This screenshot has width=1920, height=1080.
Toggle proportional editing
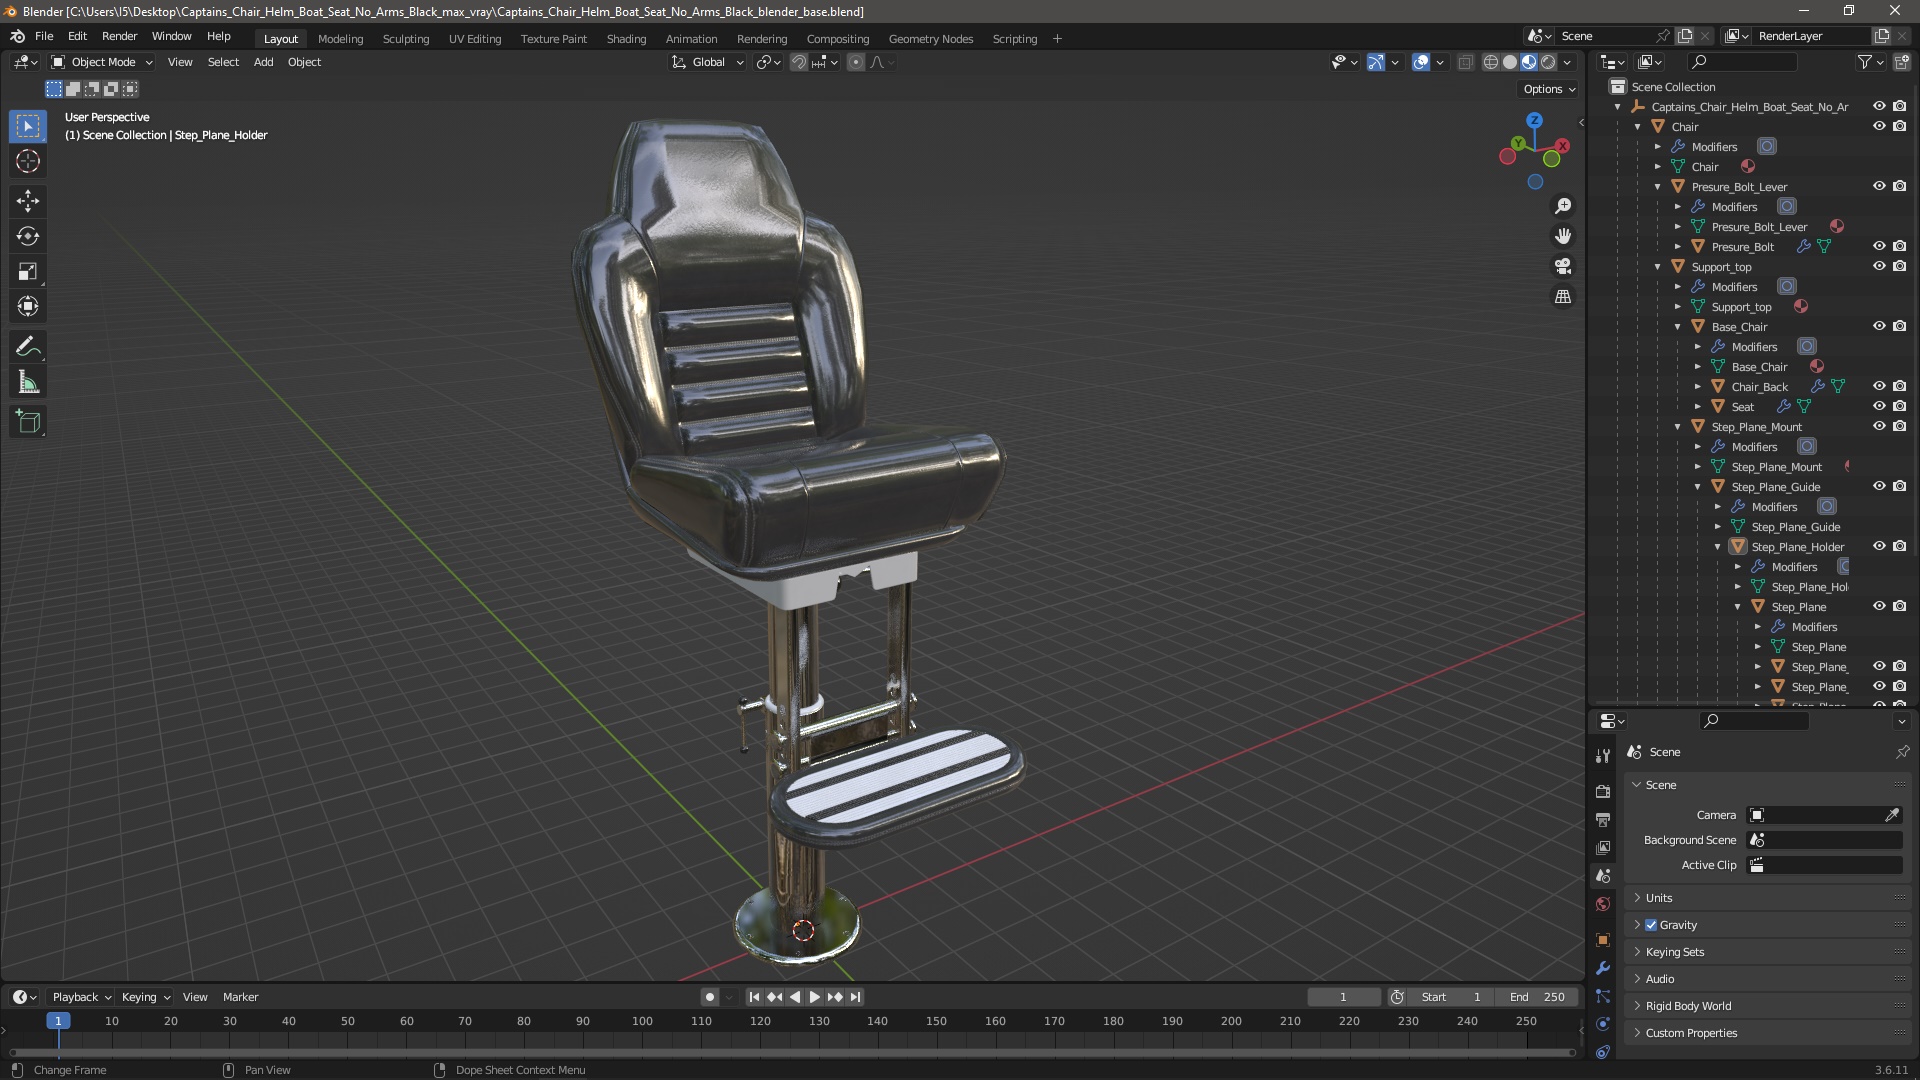coord(856,62)
